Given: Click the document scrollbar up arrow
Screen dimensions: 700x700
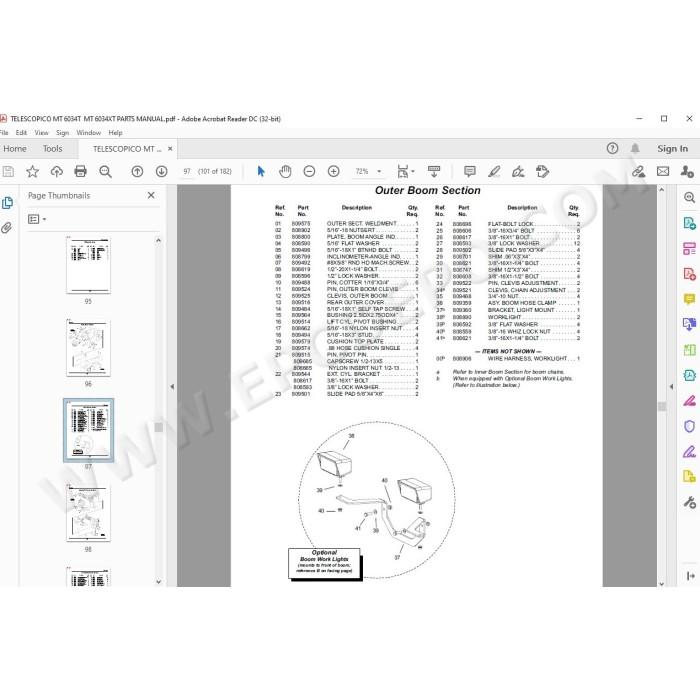Looking at the screenshot, I should 662,190.
